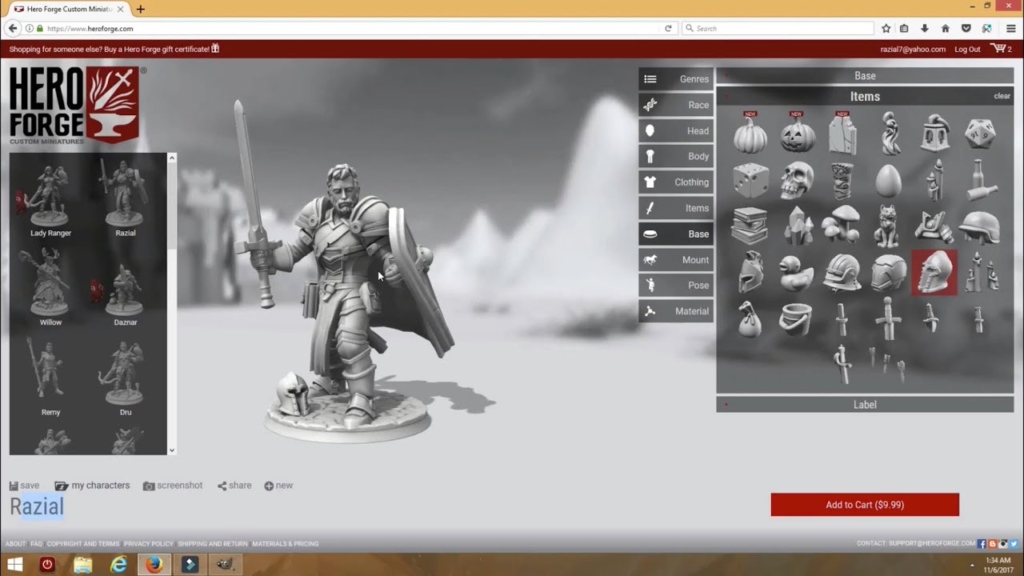The width and height of the screenshot is (1024, 576).
Task: Take a screenshot of the miniature
Action: pos(173,485)
